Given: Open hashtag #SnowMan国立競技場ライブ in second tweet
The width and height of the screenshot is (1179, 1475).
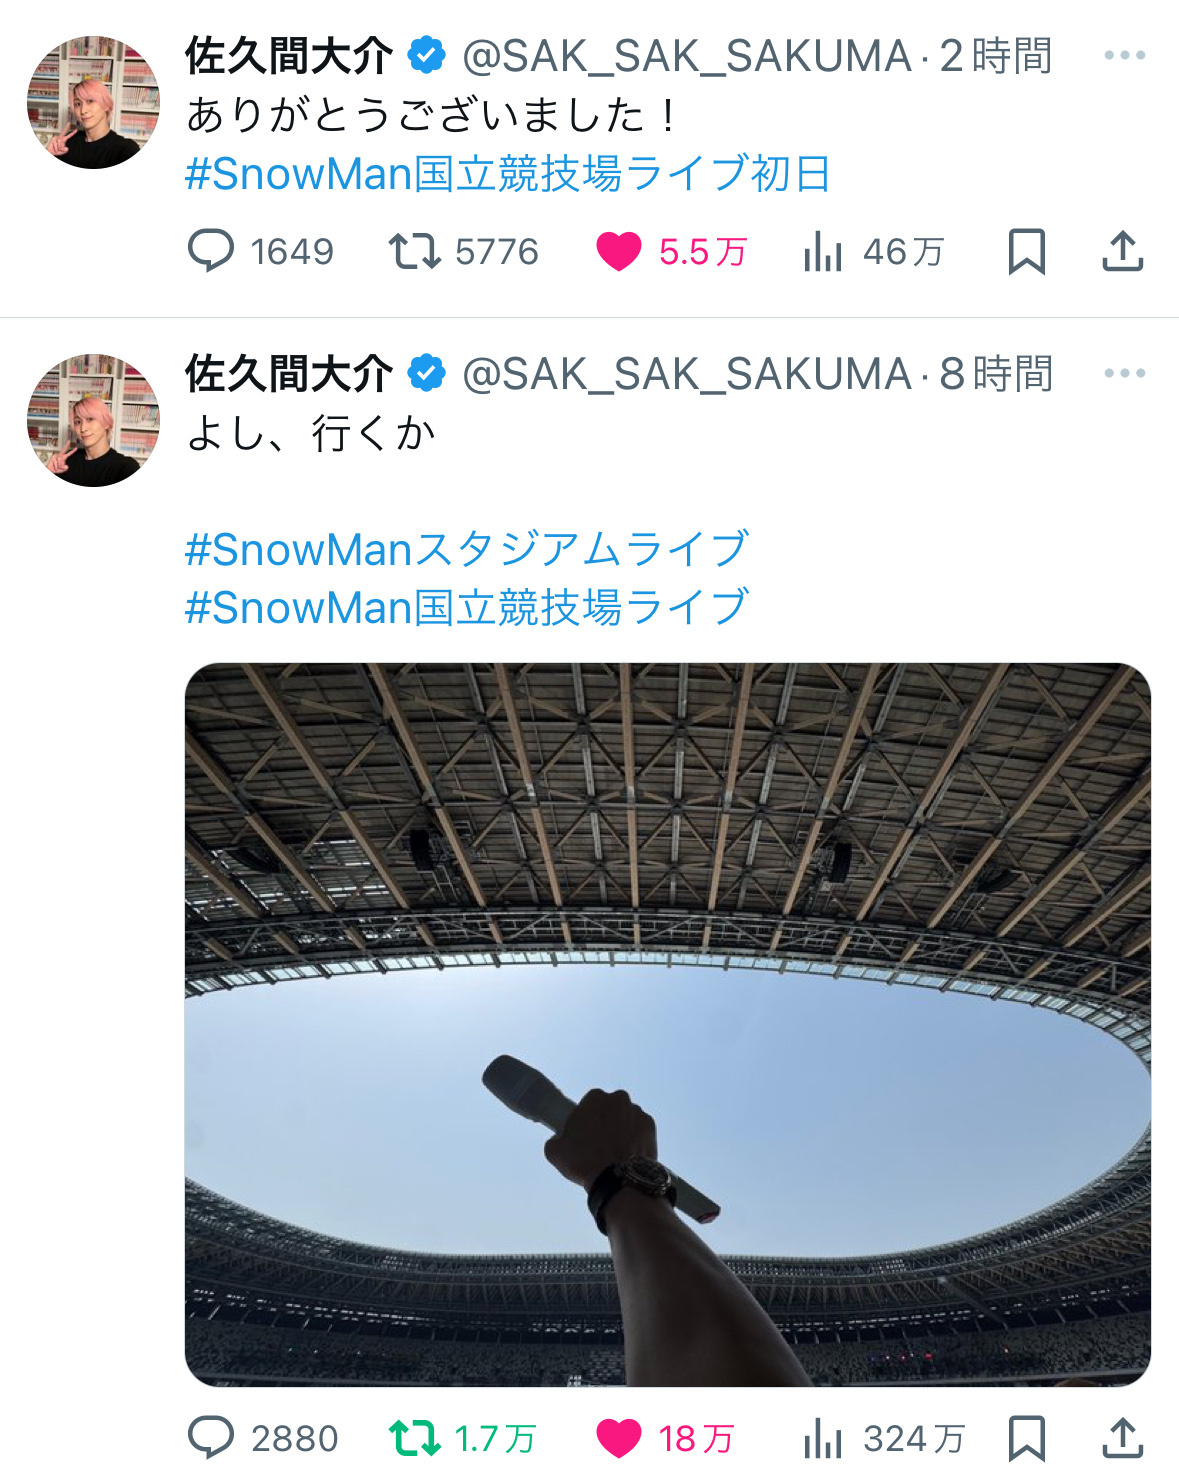Looking at the screenshot, I should pyautogui.click(x=467, y=607).
